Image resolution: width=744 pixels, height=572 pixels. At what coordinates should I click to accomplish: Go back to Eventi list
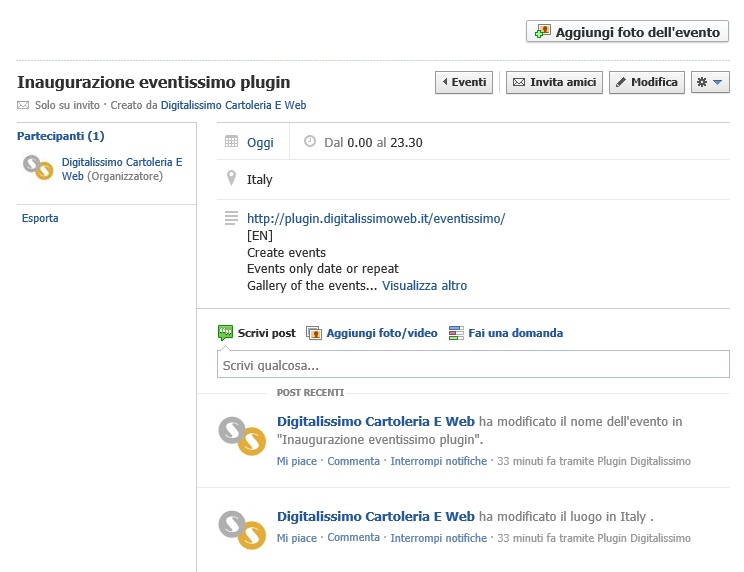(464, 83)
